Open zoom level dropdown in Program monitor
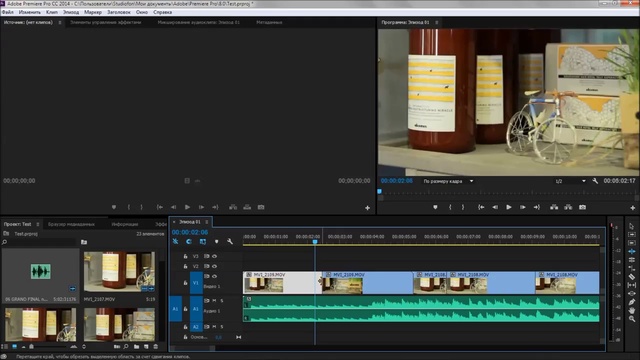640x360 pixels. click(x=448, y=181)
